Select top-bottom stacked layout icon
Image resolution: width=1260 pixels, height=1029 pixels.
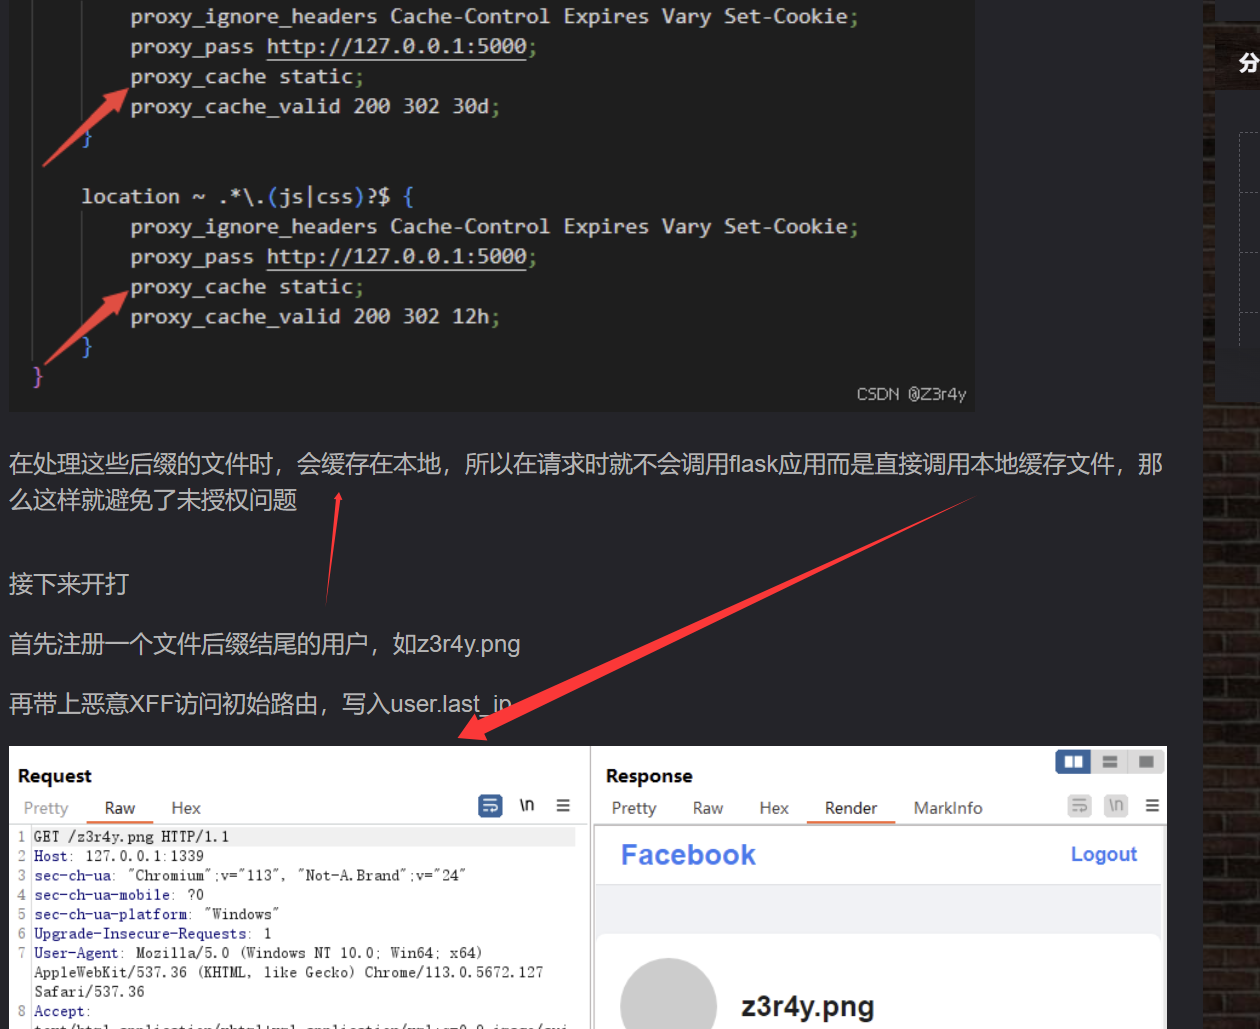click(1109, 762)
